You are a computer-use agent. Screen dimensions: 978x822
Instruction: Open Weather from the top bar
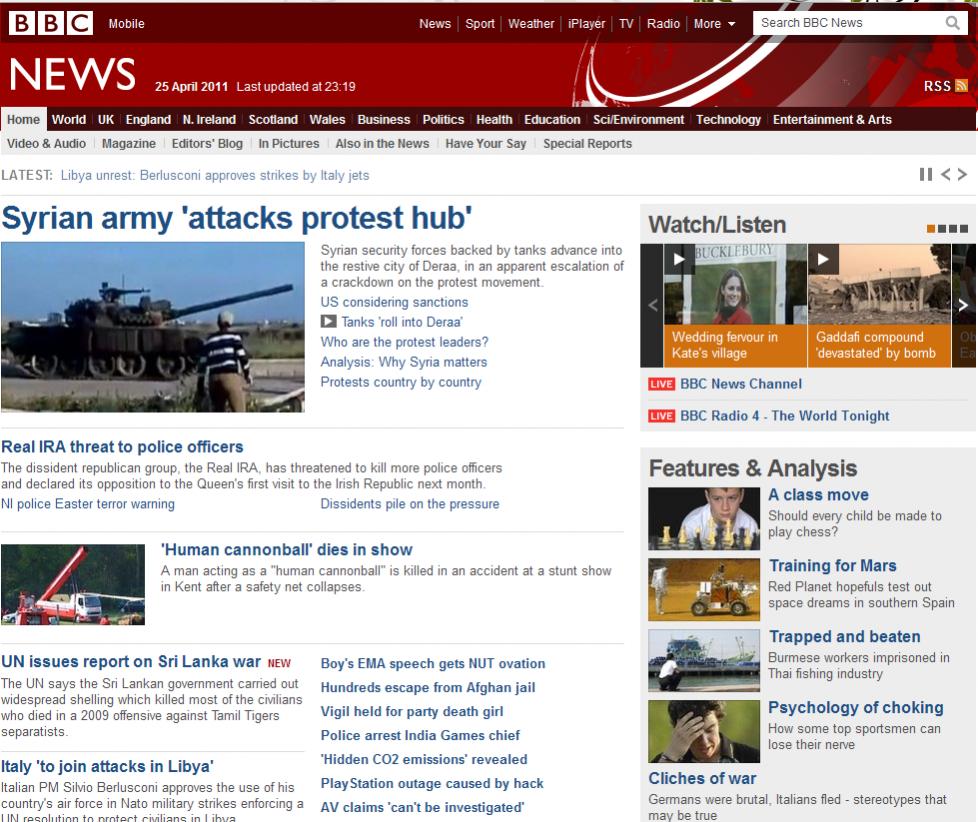click(x=531, y=24)
